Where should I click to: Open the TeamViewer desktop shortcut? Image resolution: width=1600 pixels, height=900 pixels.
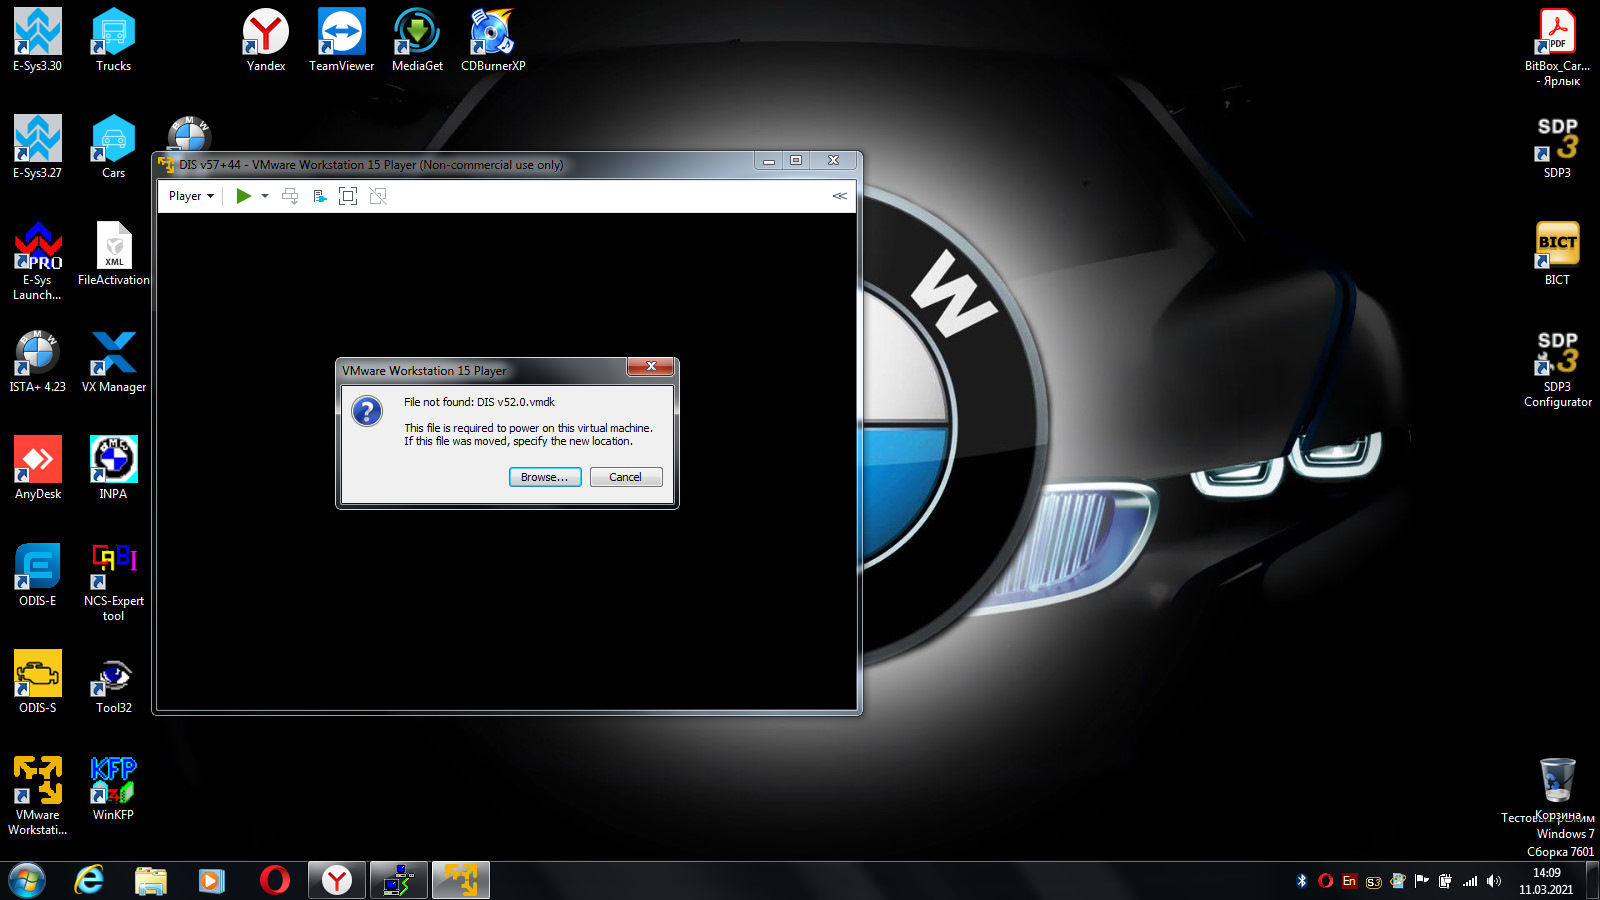(341, 40)
